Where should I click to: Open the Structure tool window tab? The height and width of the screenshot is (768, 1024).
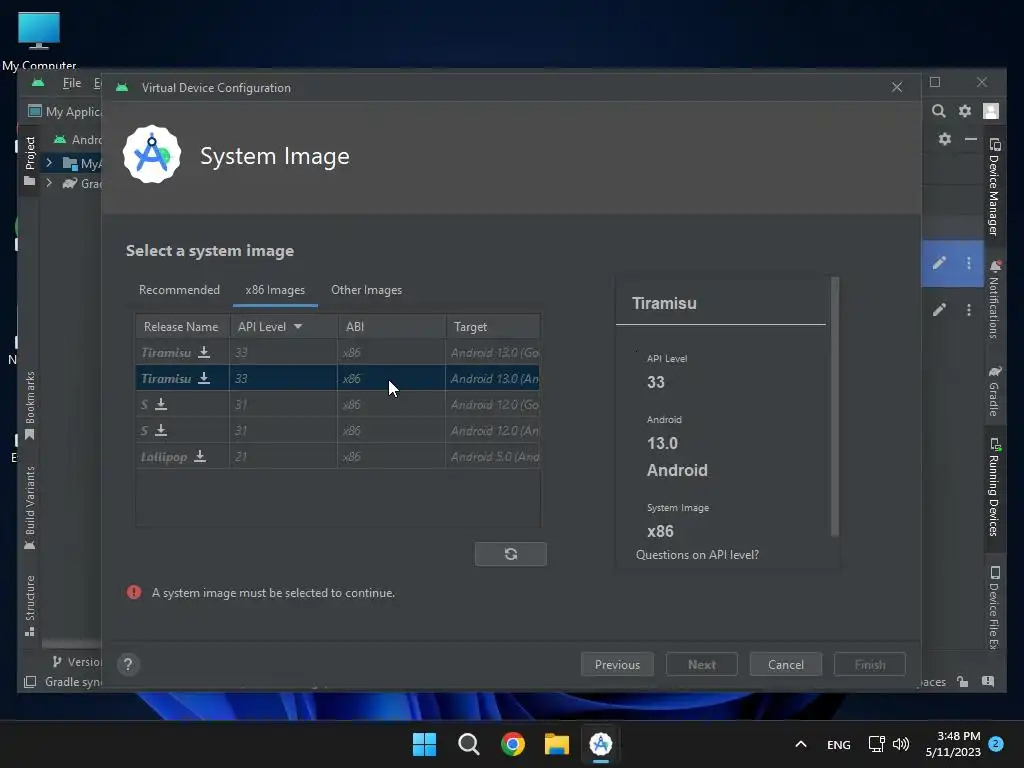(x=29, y=605)
